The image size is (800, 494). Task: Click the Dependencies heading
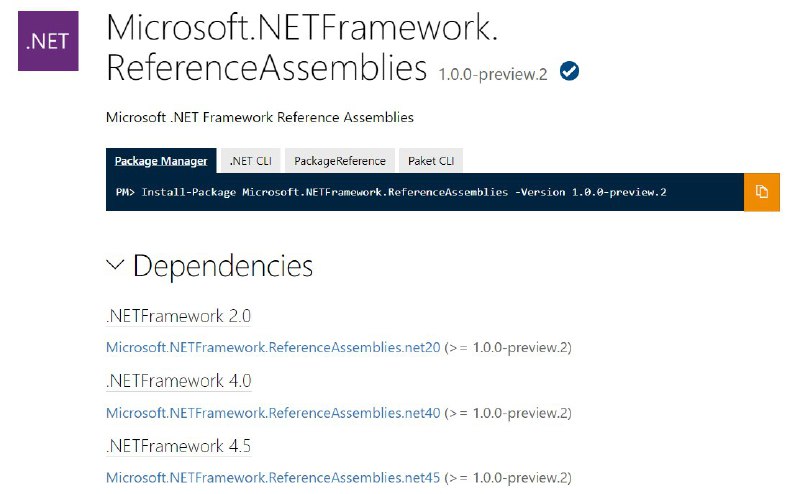click(x=222, y=266)
